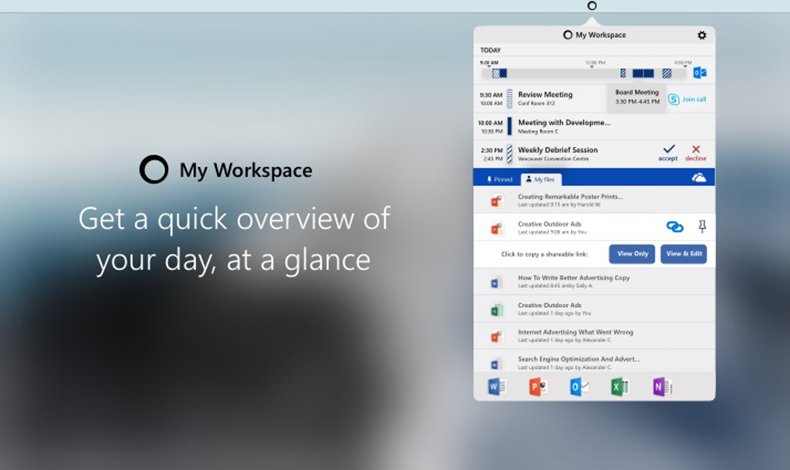This screenshot has width=790, height=470.
Task: Select the My files tab
Action: (x=541, y=179)
